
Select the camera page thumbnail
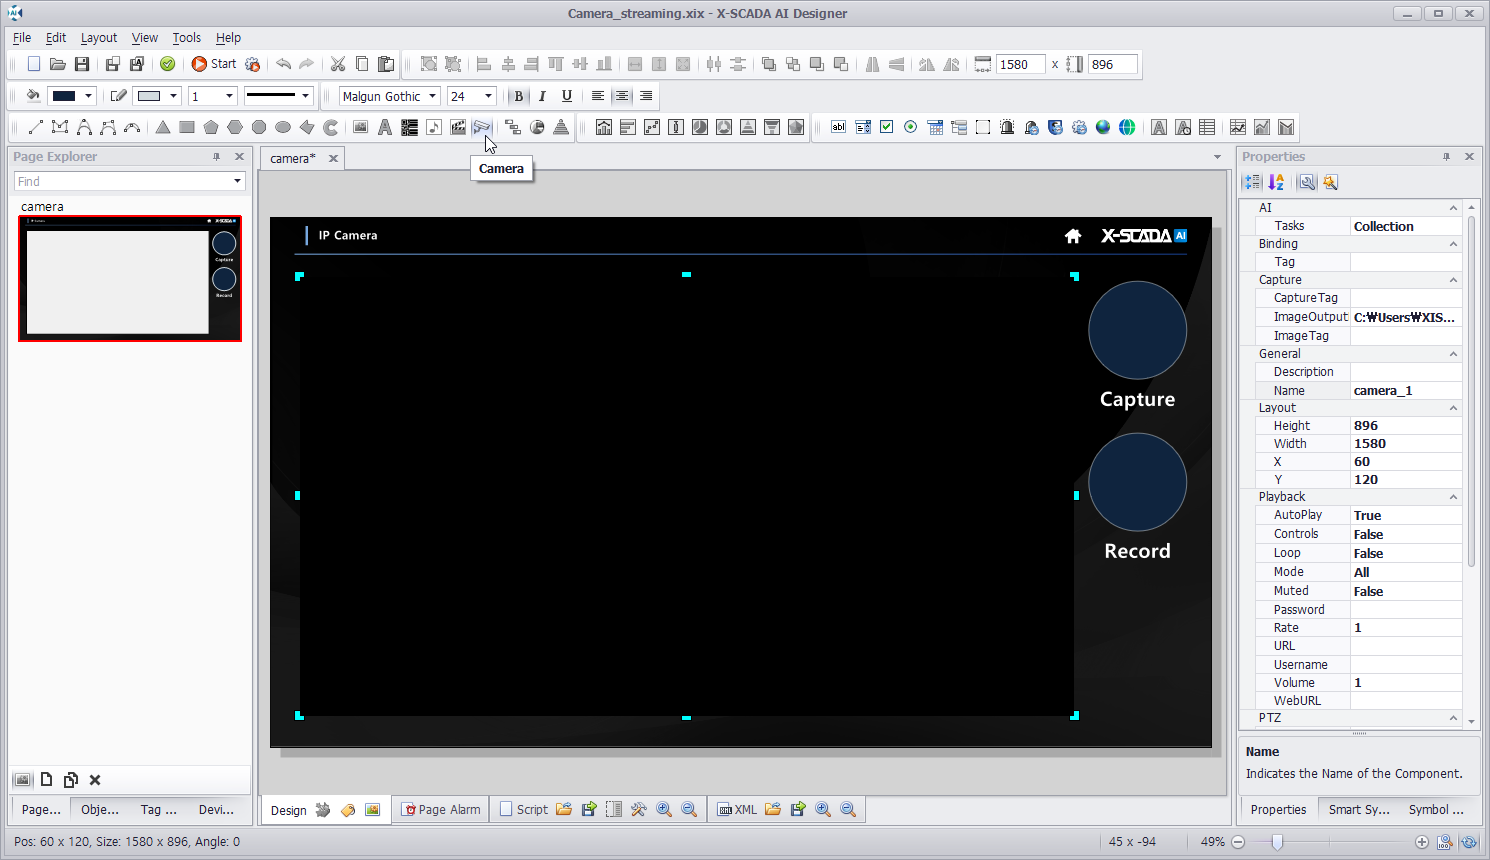click(x=130, y=279)
